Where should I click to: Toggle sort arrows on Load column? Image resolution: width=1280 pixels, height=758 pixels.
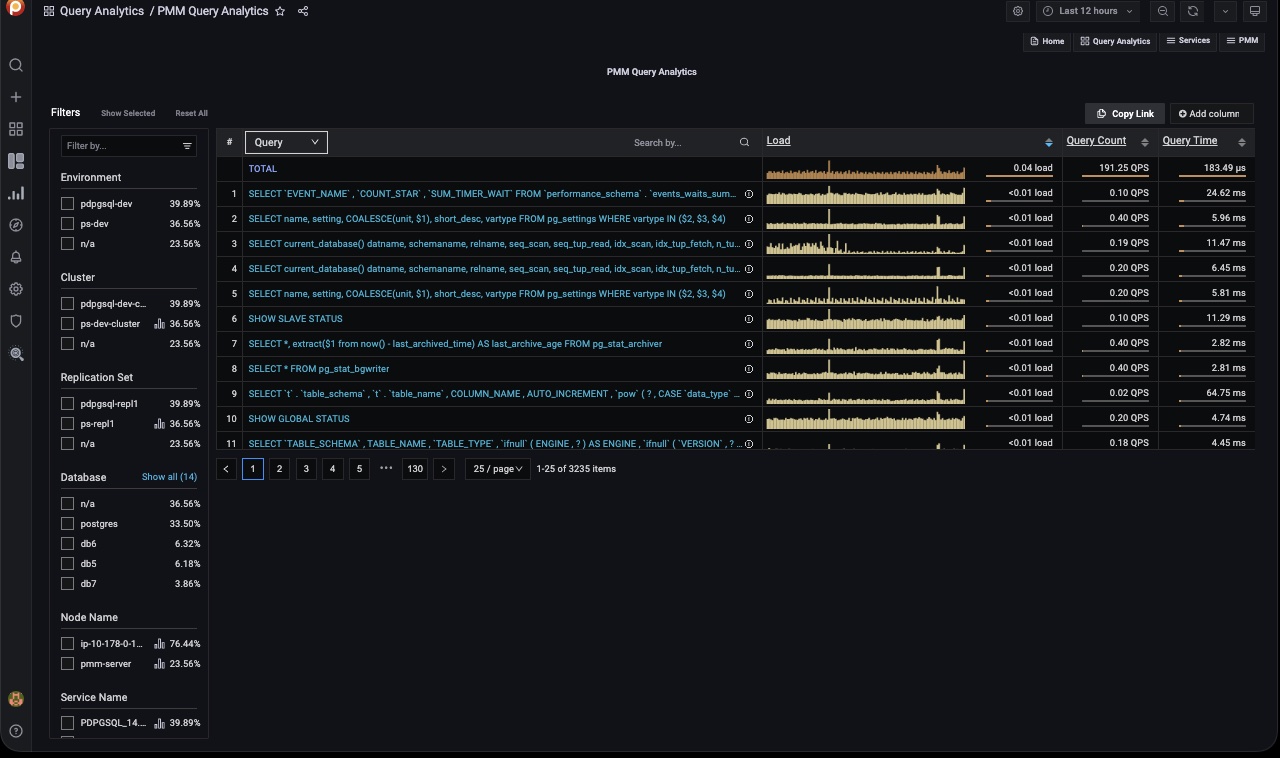click(x=1049, y=143)
